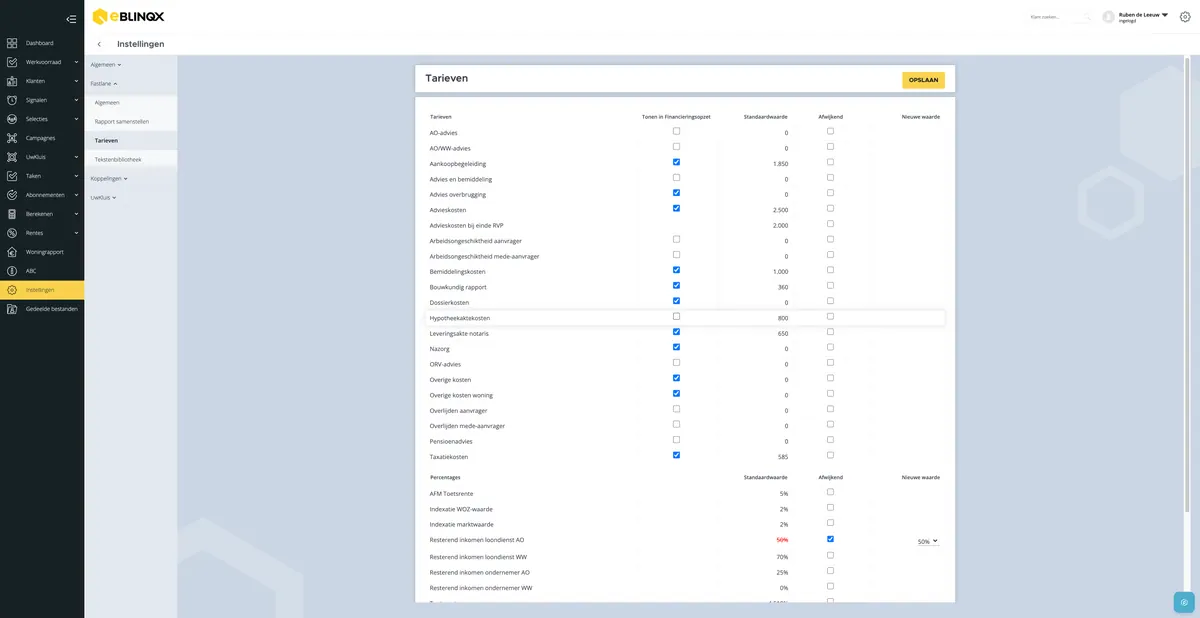Expand the Werkvoorraad submenu chevron

tap(77, 62)
